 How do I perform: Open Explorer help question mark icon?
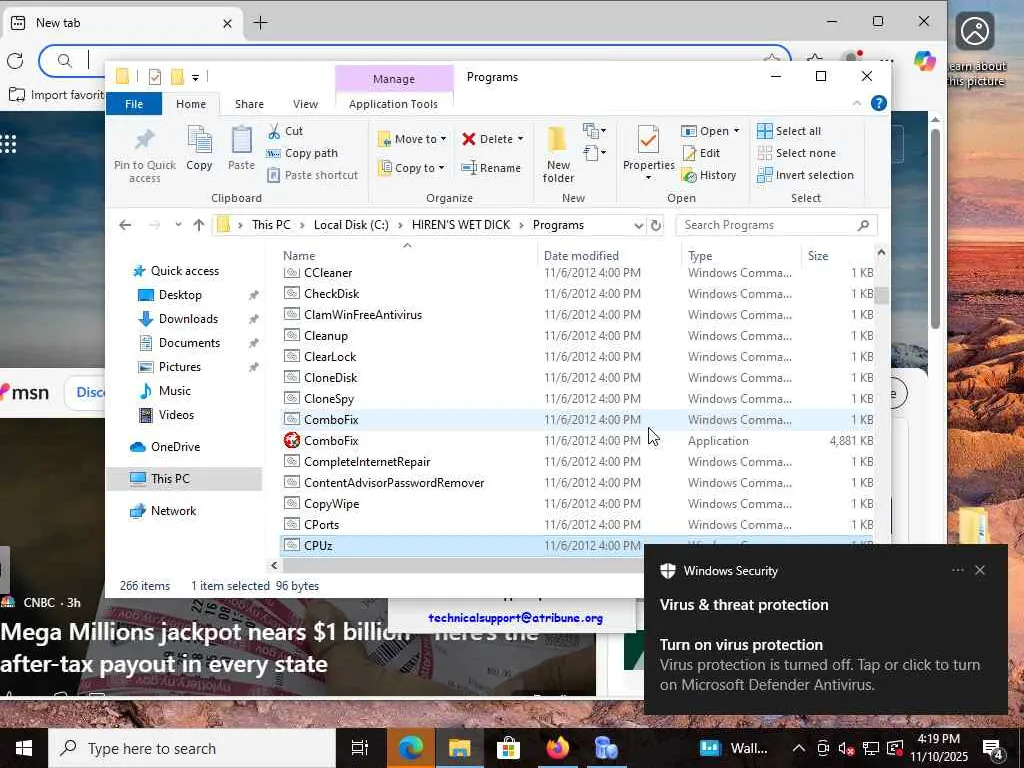[879, 103]
